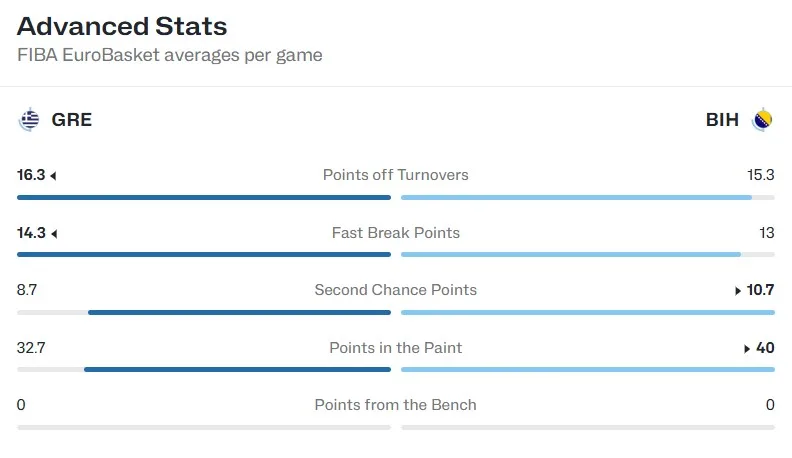Image resolution: width=792 pixels, height=458 pixels.
Task: Click the leader arrow beside 10.7
Action: (738, 291)
